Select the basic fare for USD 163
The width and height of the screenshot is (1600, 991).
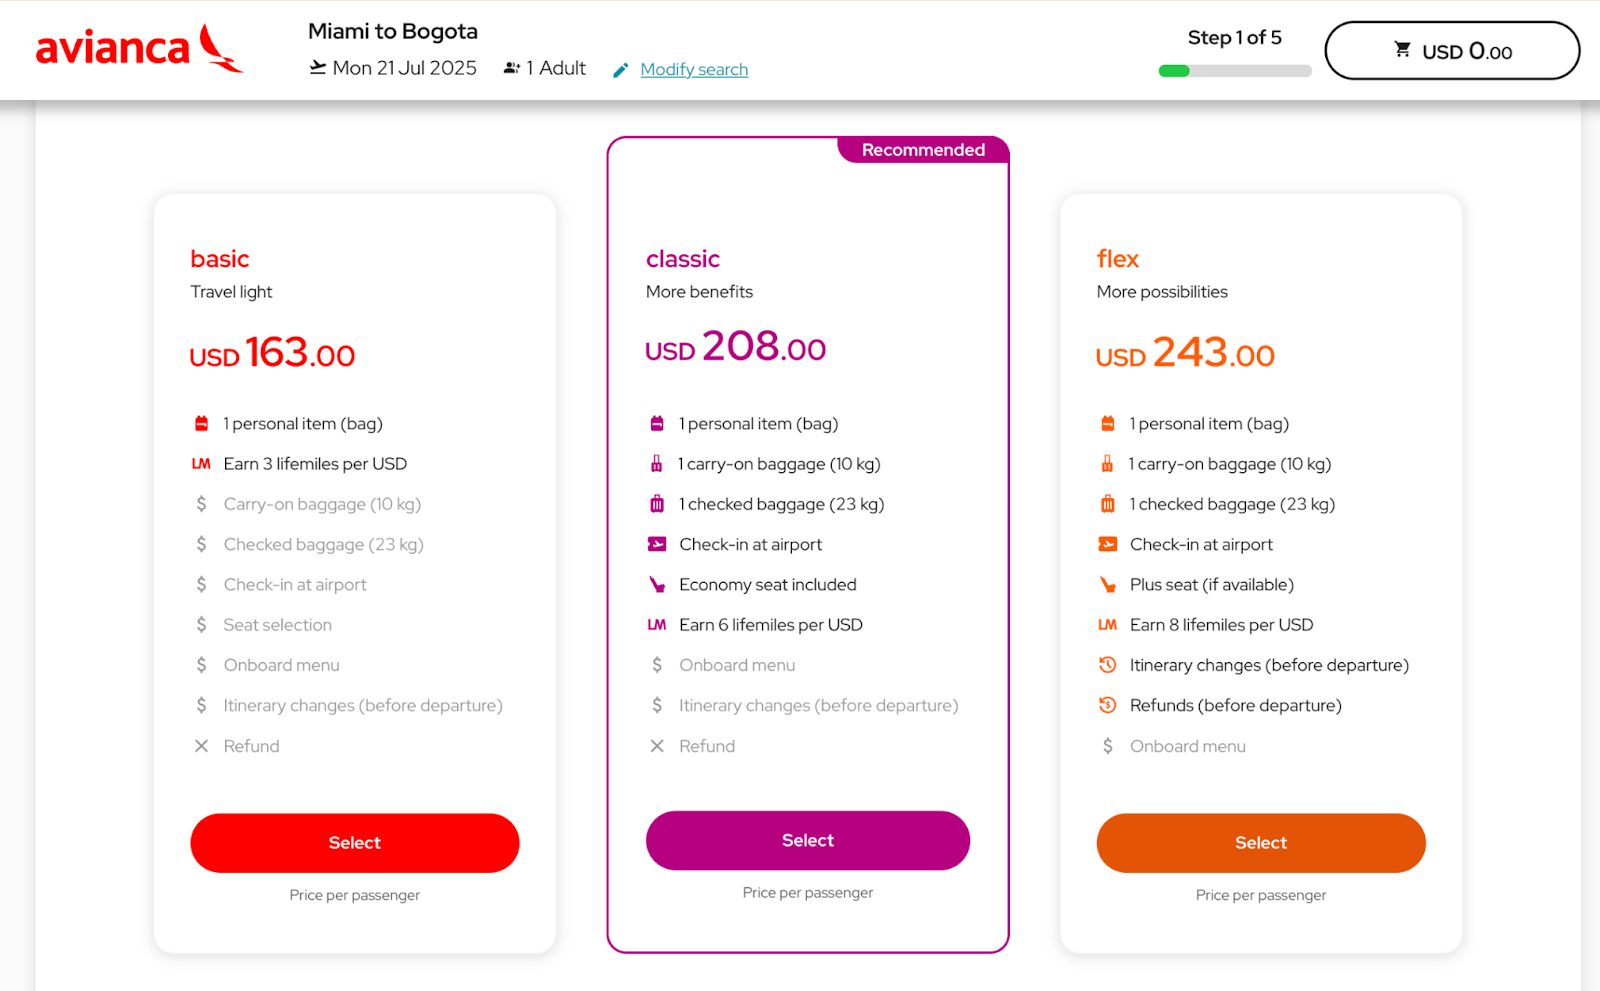coord(355,843)
